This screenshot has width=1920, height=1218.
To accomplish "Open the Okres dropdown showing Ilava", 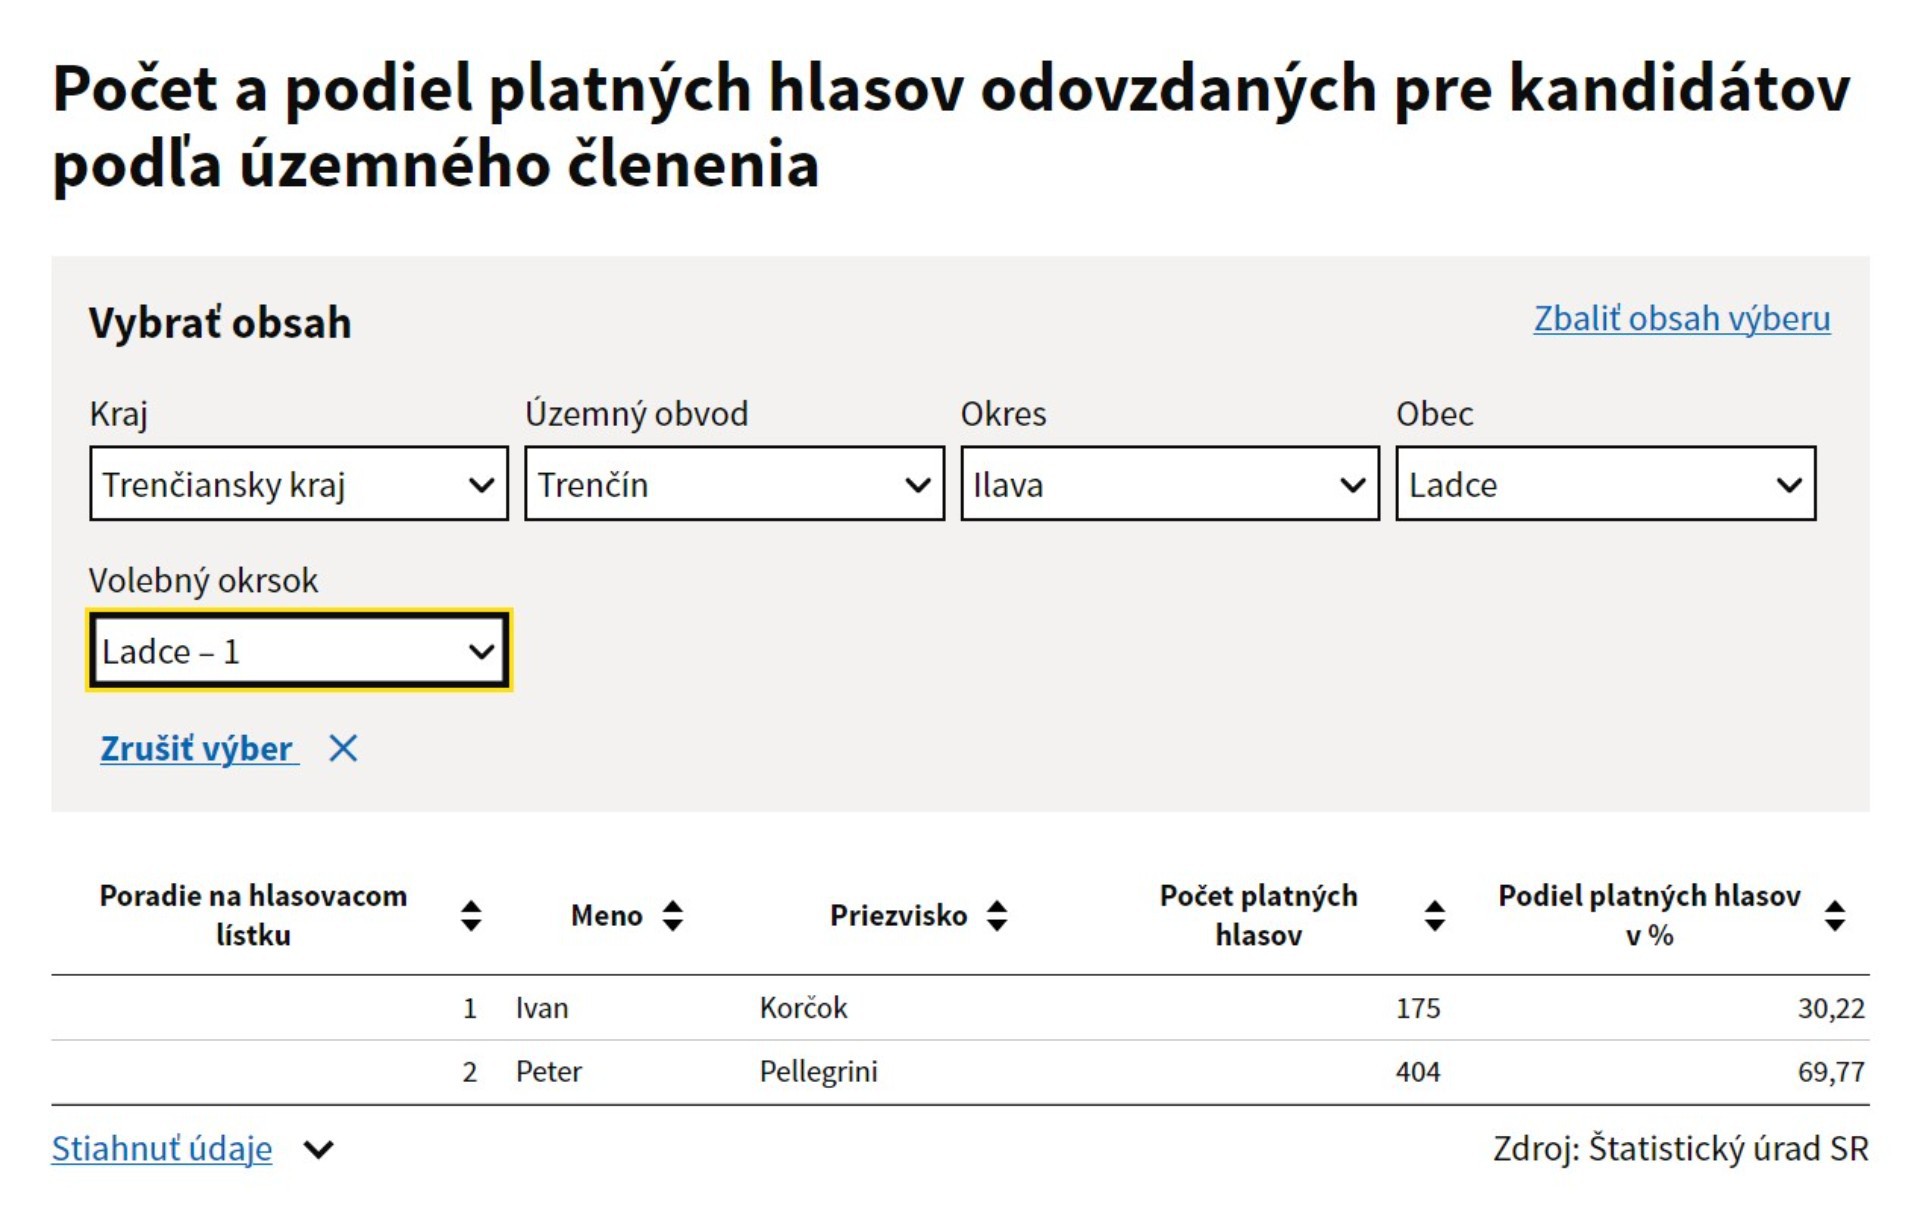I will point(1170,484).
